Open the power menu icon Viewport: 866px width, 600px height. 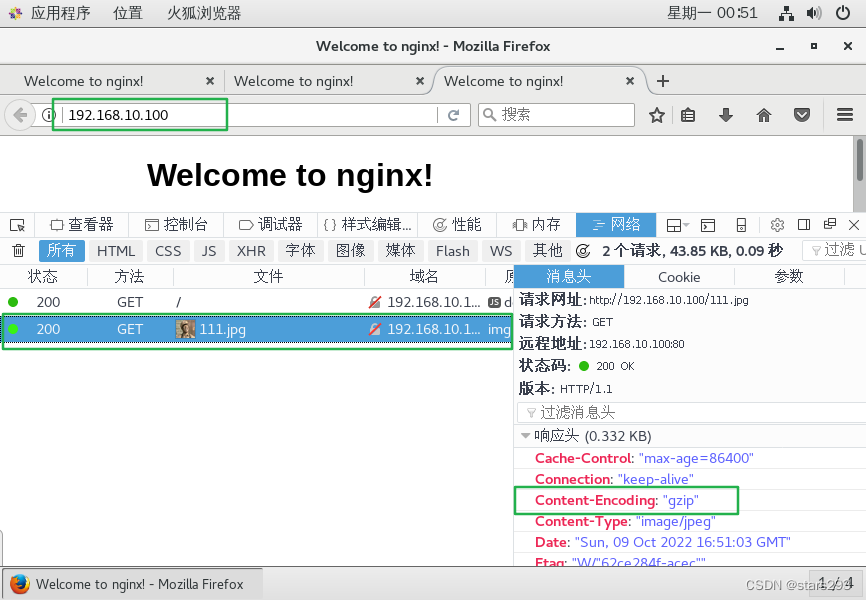pos(843,13)
